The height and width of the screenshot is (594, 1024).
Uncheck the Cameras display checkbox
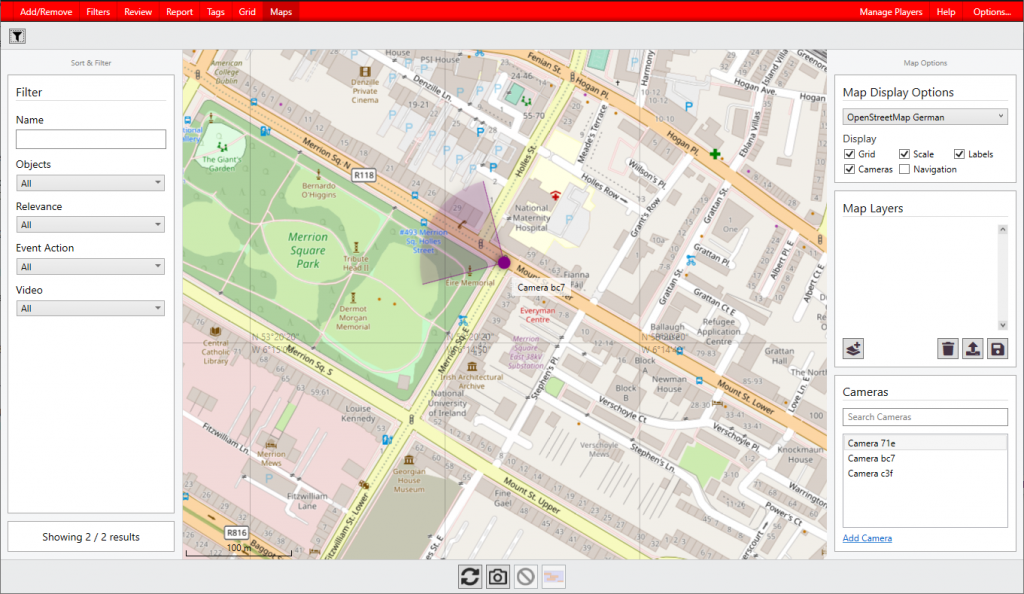(x=849, y=169)
